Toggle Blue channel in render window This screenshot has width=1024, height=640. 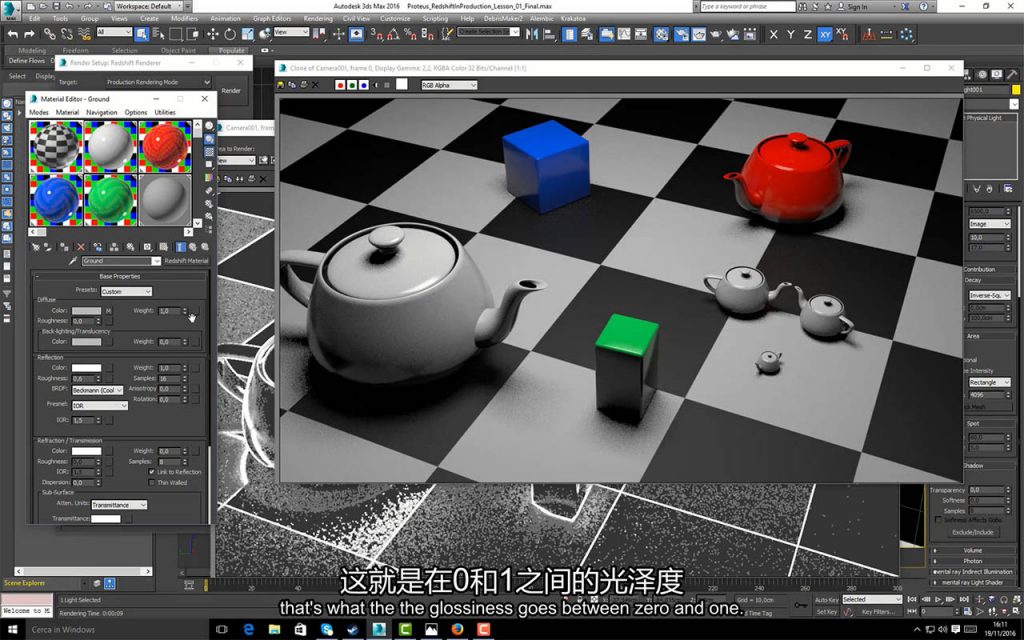pos(363,85)
